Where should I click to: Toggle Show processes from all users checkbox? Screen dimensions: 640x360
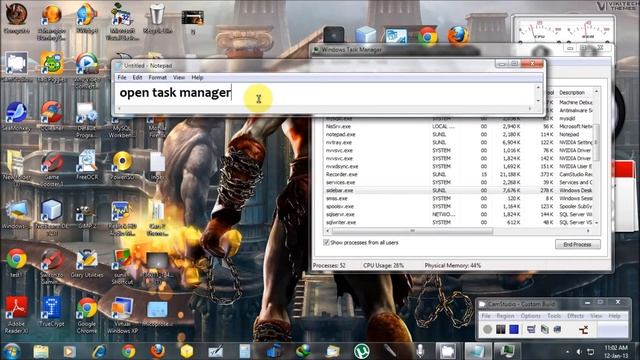327,242
